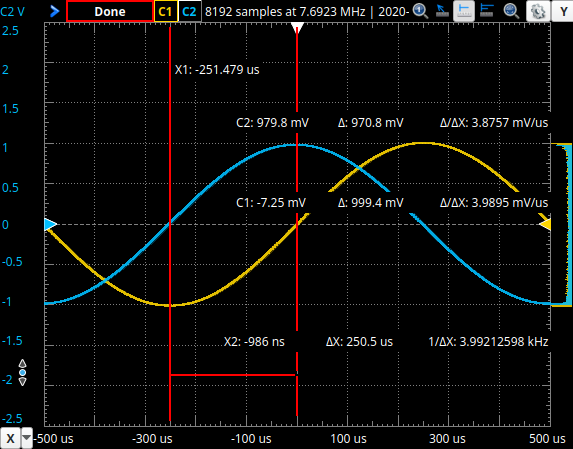Click the Done acquisition status box
The image size is (573, 449).
[110, 11]
